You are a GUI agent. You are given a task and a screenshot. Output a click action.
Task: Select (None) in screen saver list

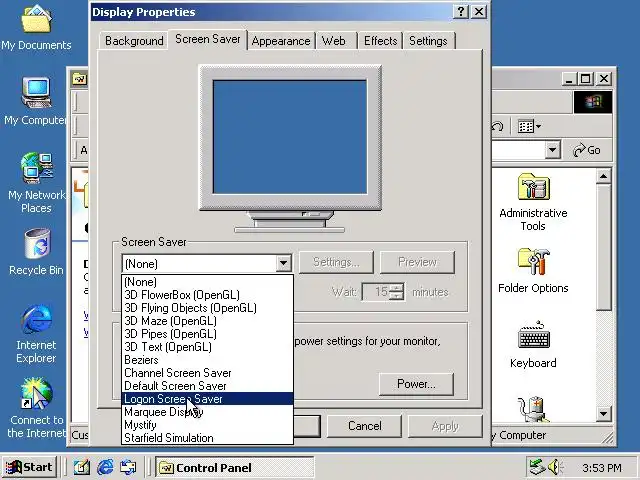(207, 282)
